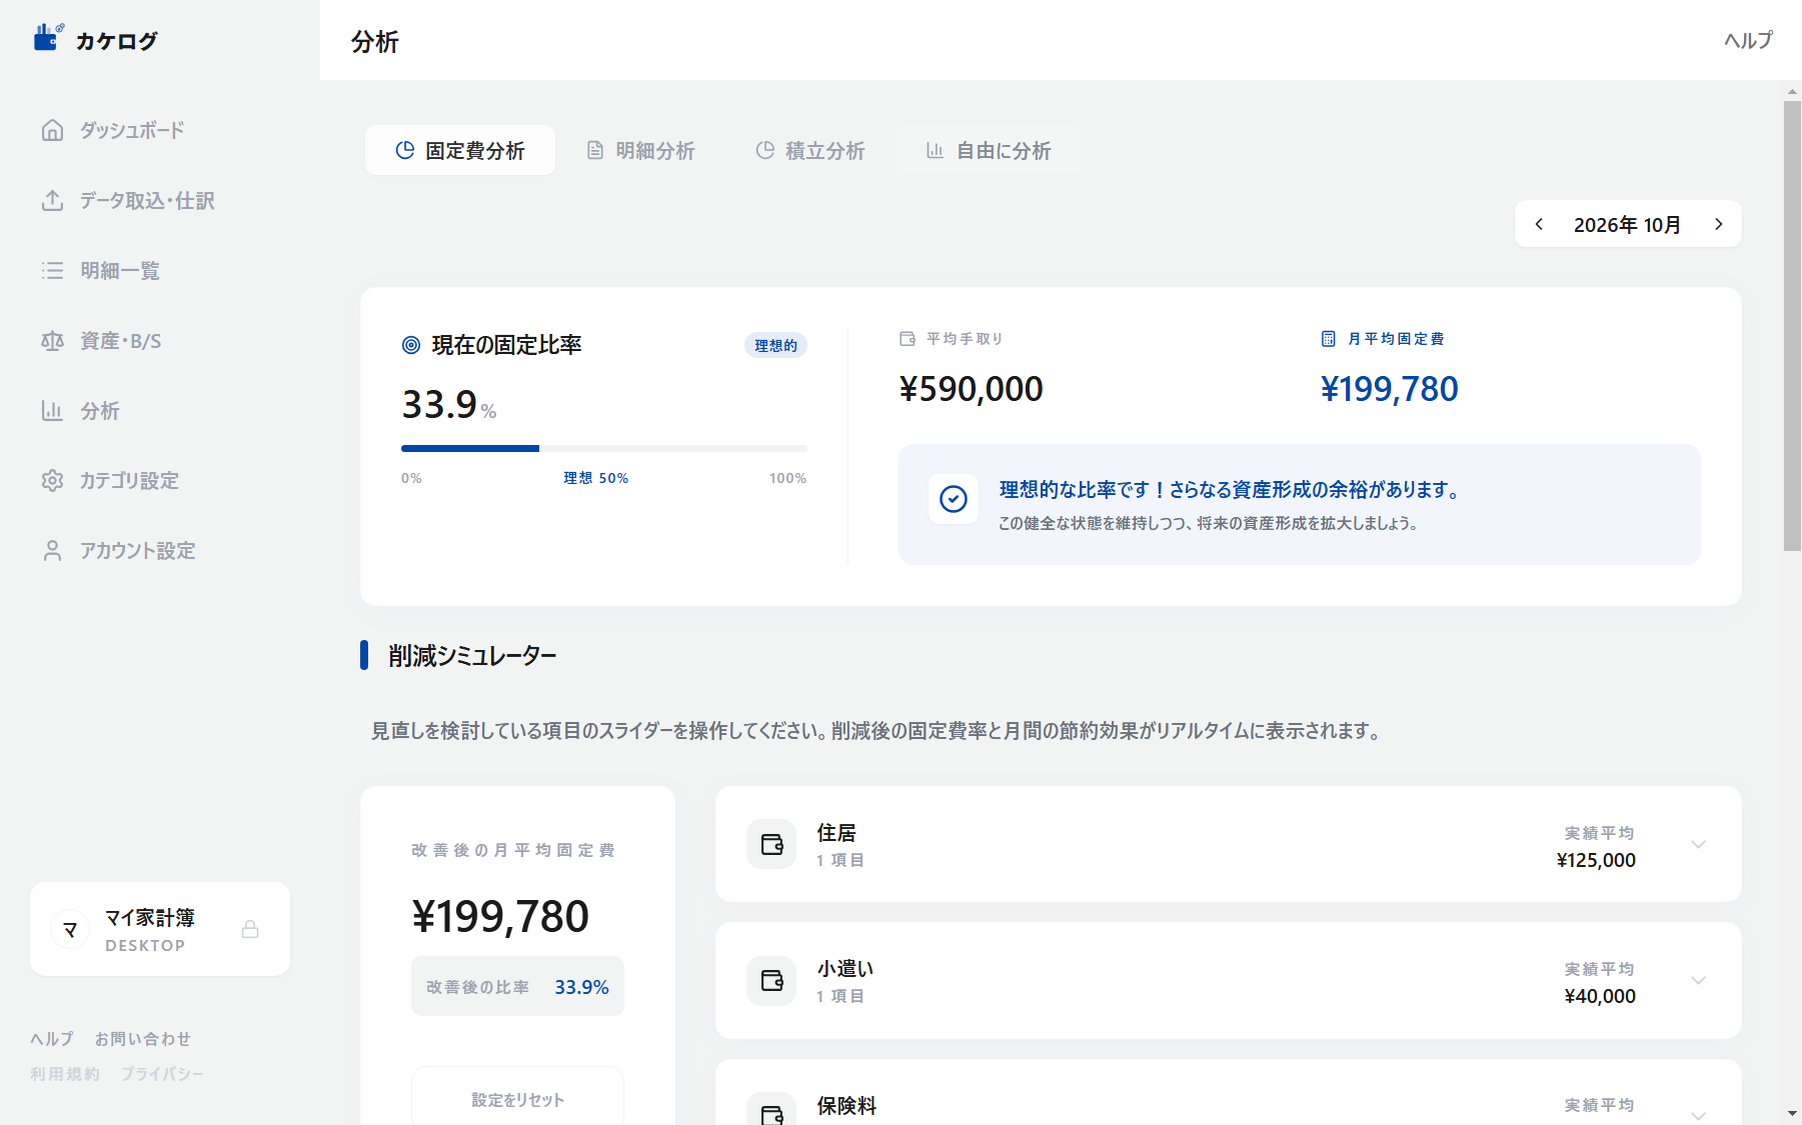The height and width of the screenshot is (1125, 1802).
Task: Click the vertical page scrollbar thumb
Action: click(x=1792, y=325)
